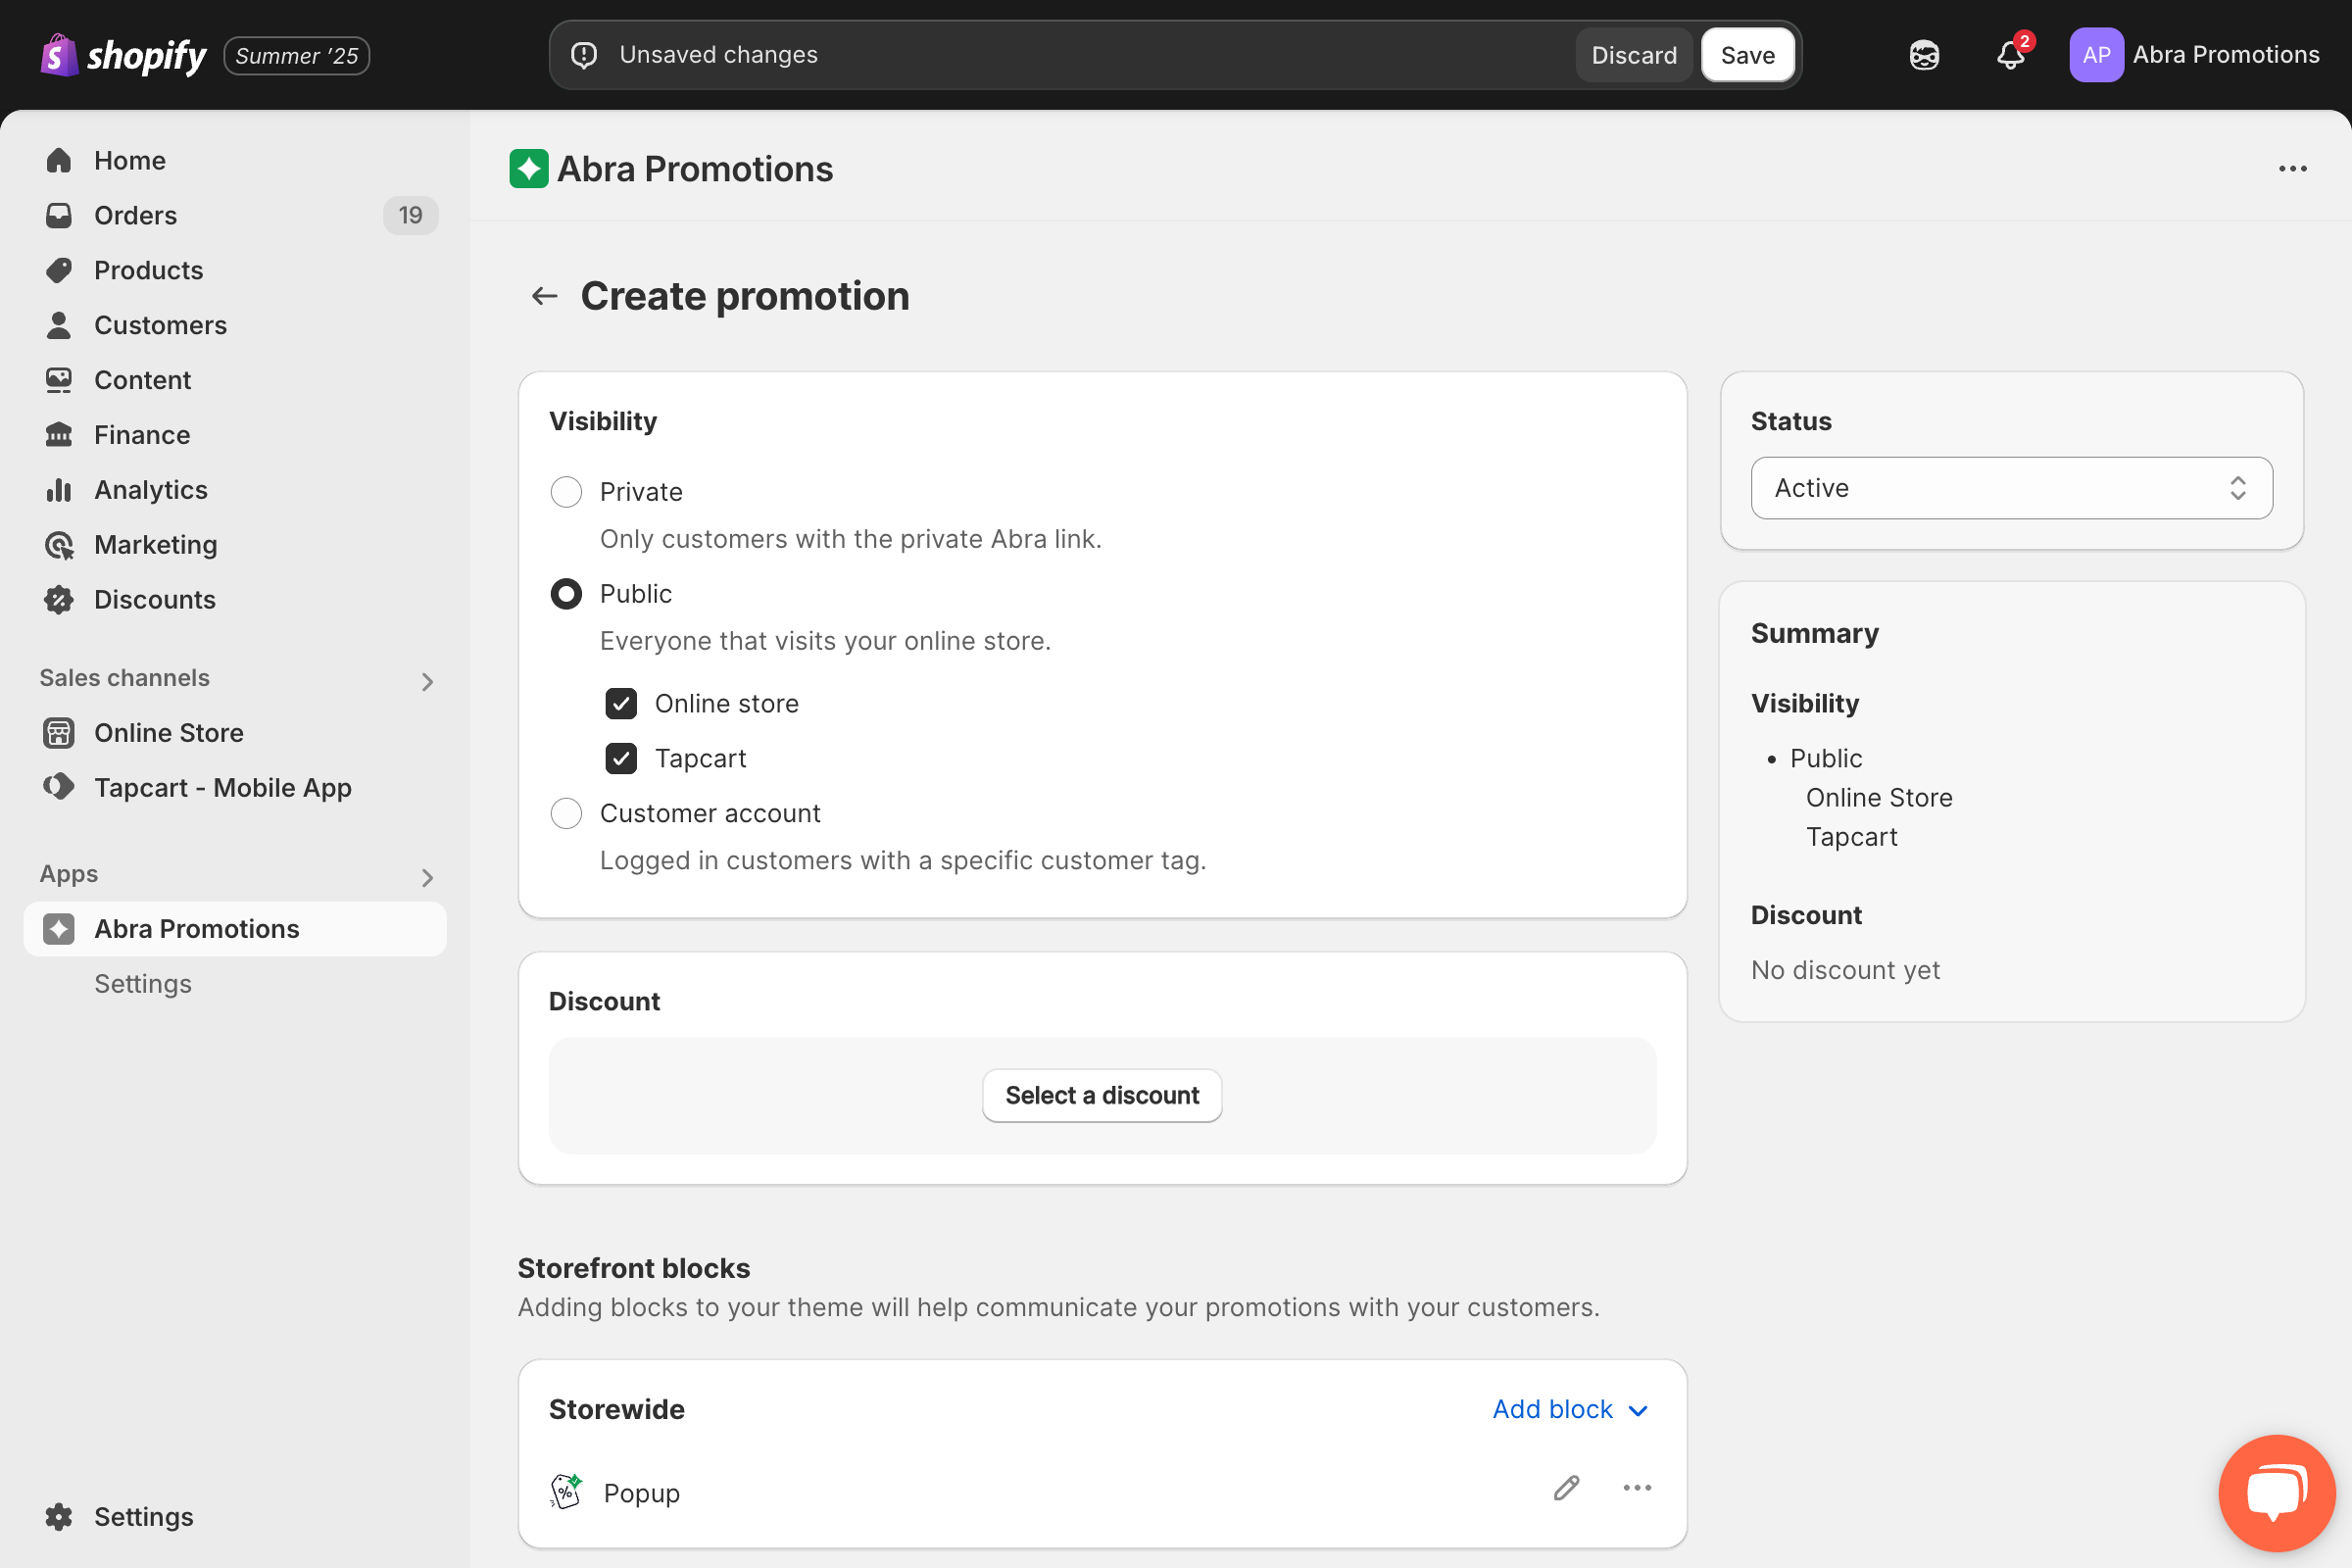This screenshot has height=1568, width=2352.
Task: Open the Status Active dropdown
Action: [x=2011, y=488]
